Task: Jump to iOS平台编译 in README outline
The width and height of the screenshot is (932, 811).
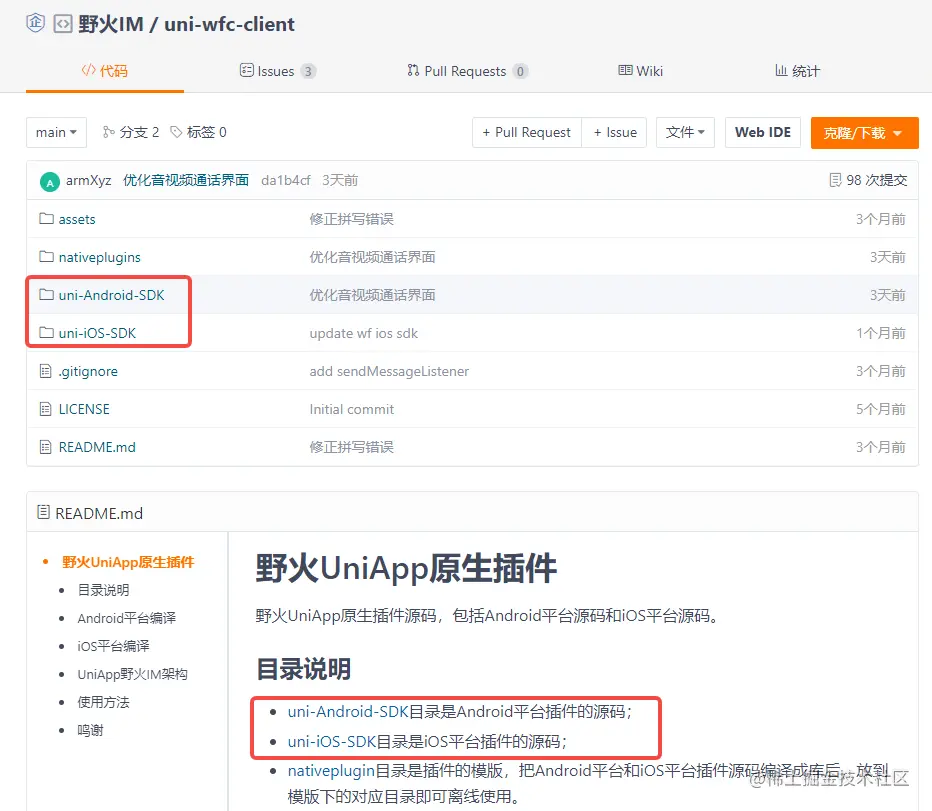Action: (113, 646)
